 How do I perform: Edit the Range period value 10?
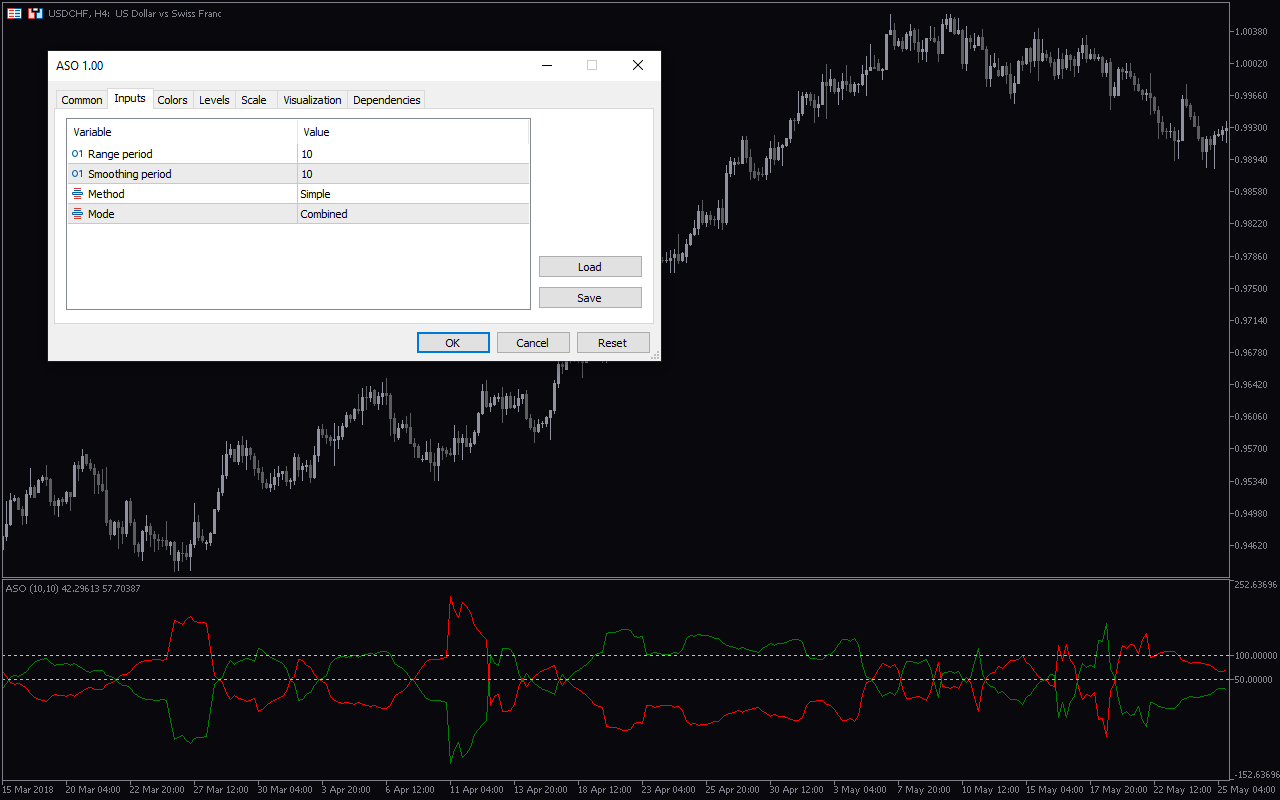413,154
